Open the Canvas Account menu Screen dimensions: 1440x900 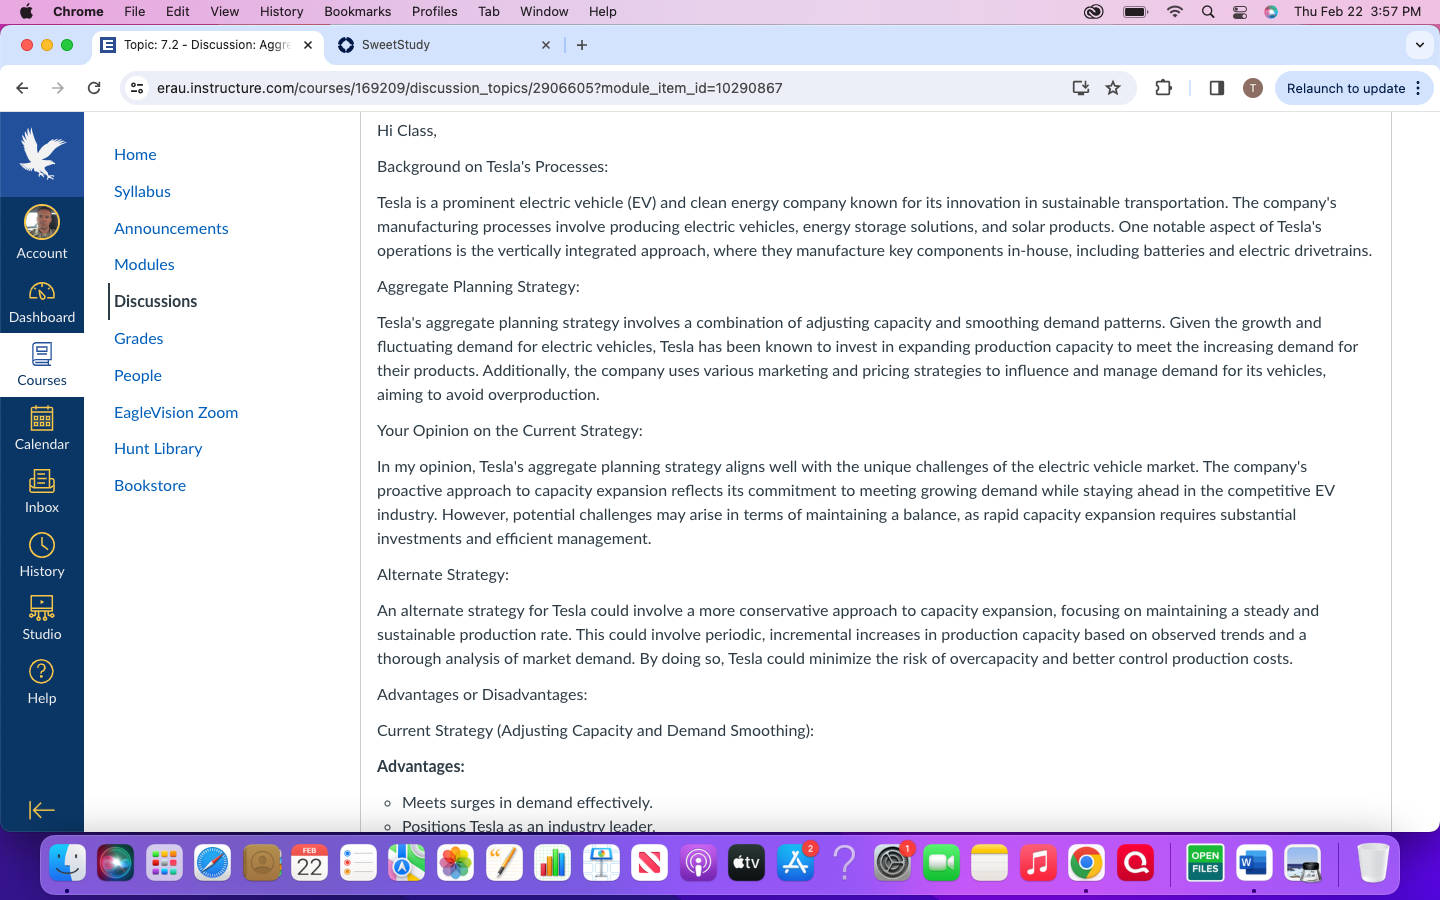[x=42, y=232]
